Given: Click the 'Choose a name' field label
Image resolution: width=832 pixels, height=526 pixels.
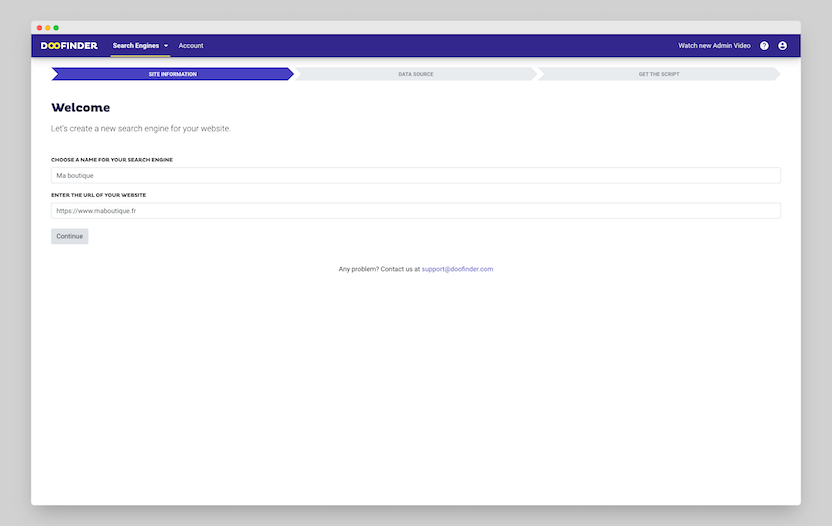Looking at the screenshot, I should coord(112,159).
